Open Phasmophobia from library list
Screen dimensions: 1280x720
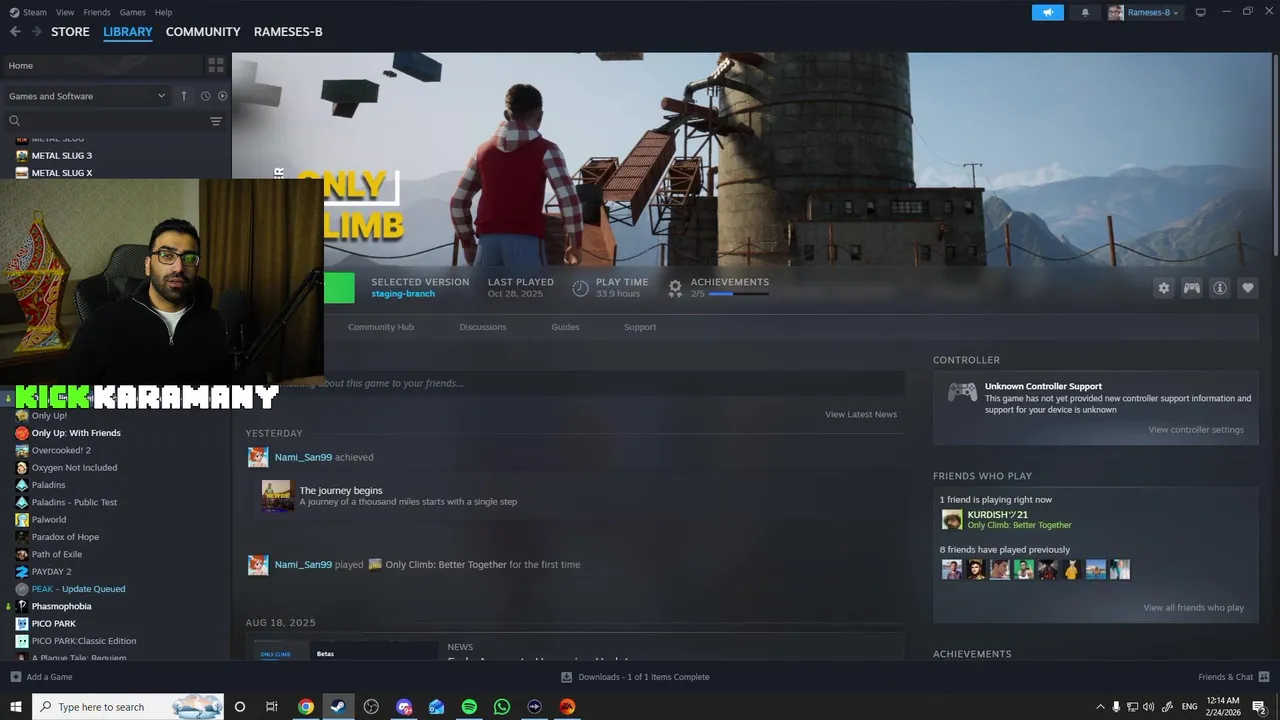(61, 606)
